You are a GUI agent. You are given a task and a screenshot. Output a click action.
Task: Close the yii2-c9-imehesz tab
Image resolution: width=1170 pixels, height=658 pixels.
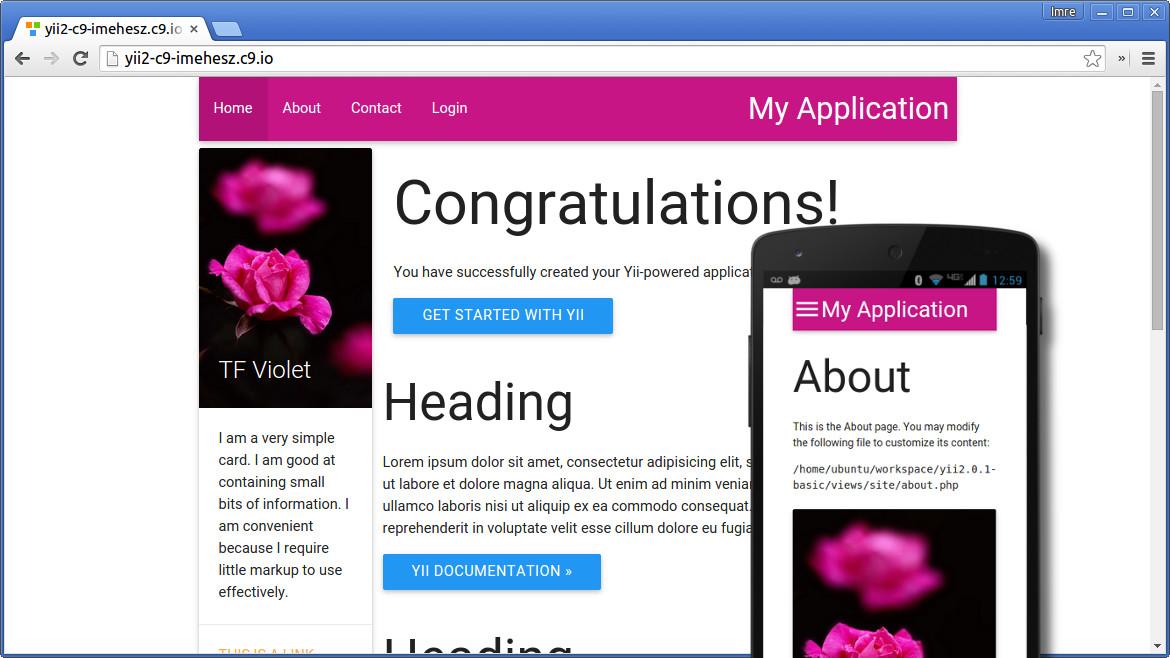point(196,29)
